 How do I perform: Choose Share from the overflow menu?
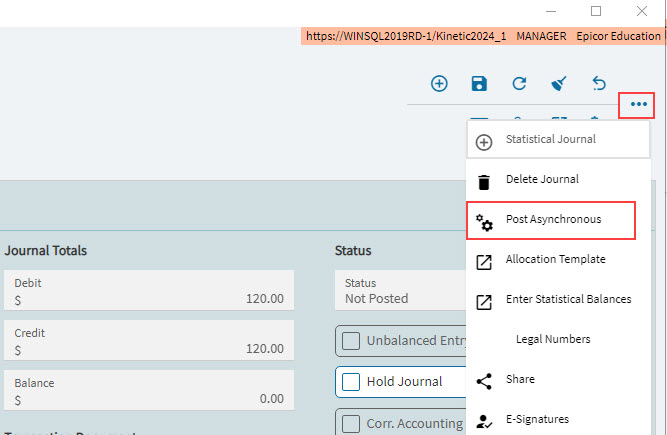(x=558, y=379)
